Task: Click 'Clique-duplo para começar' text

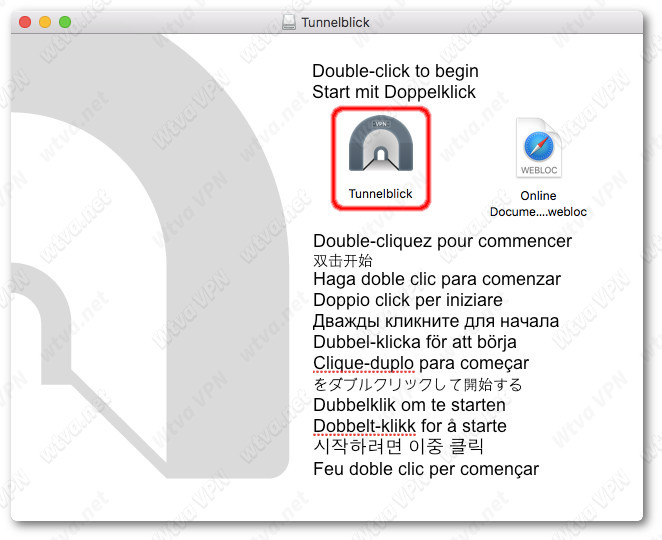Action: [421, 363]
